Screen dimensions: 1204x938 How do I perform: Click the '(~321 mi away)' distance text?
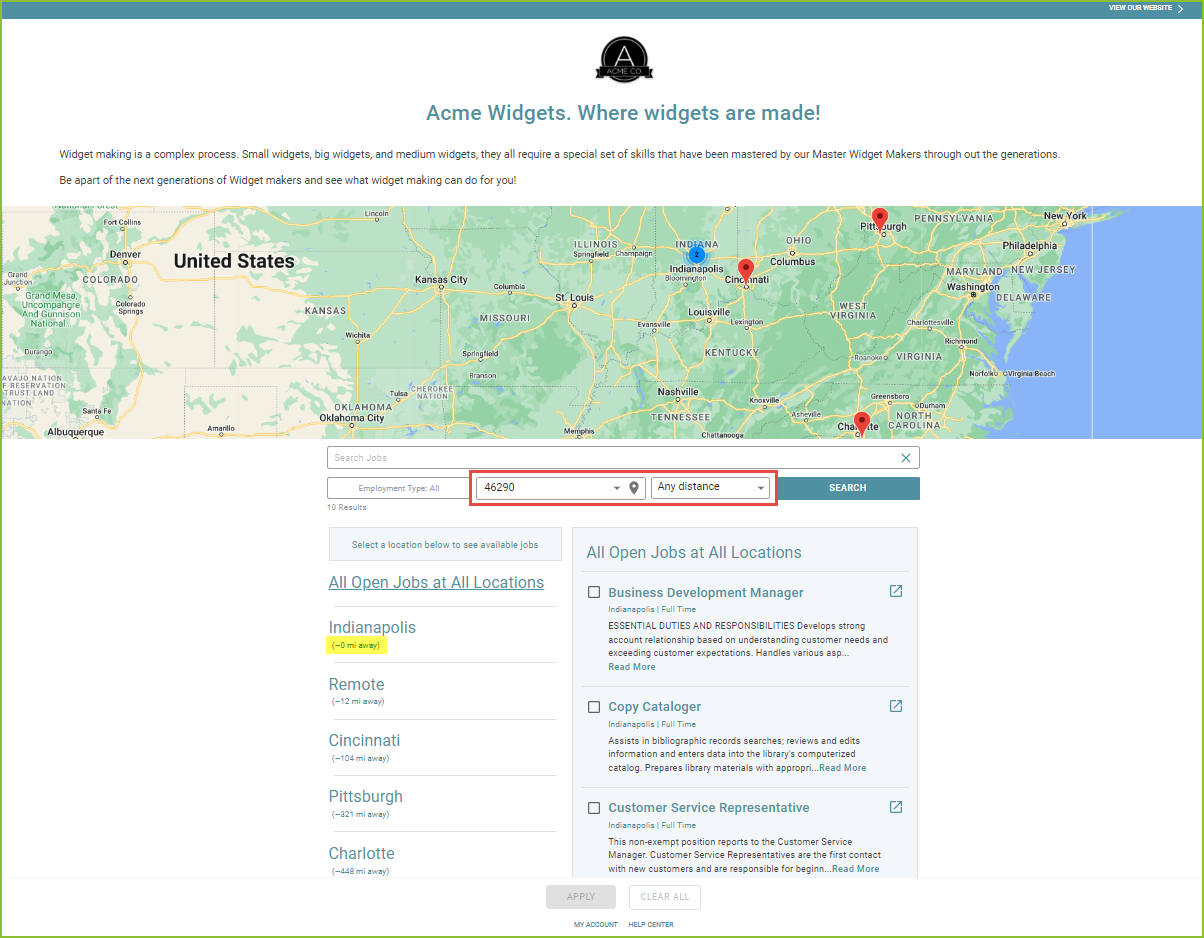tap(360, 814)
